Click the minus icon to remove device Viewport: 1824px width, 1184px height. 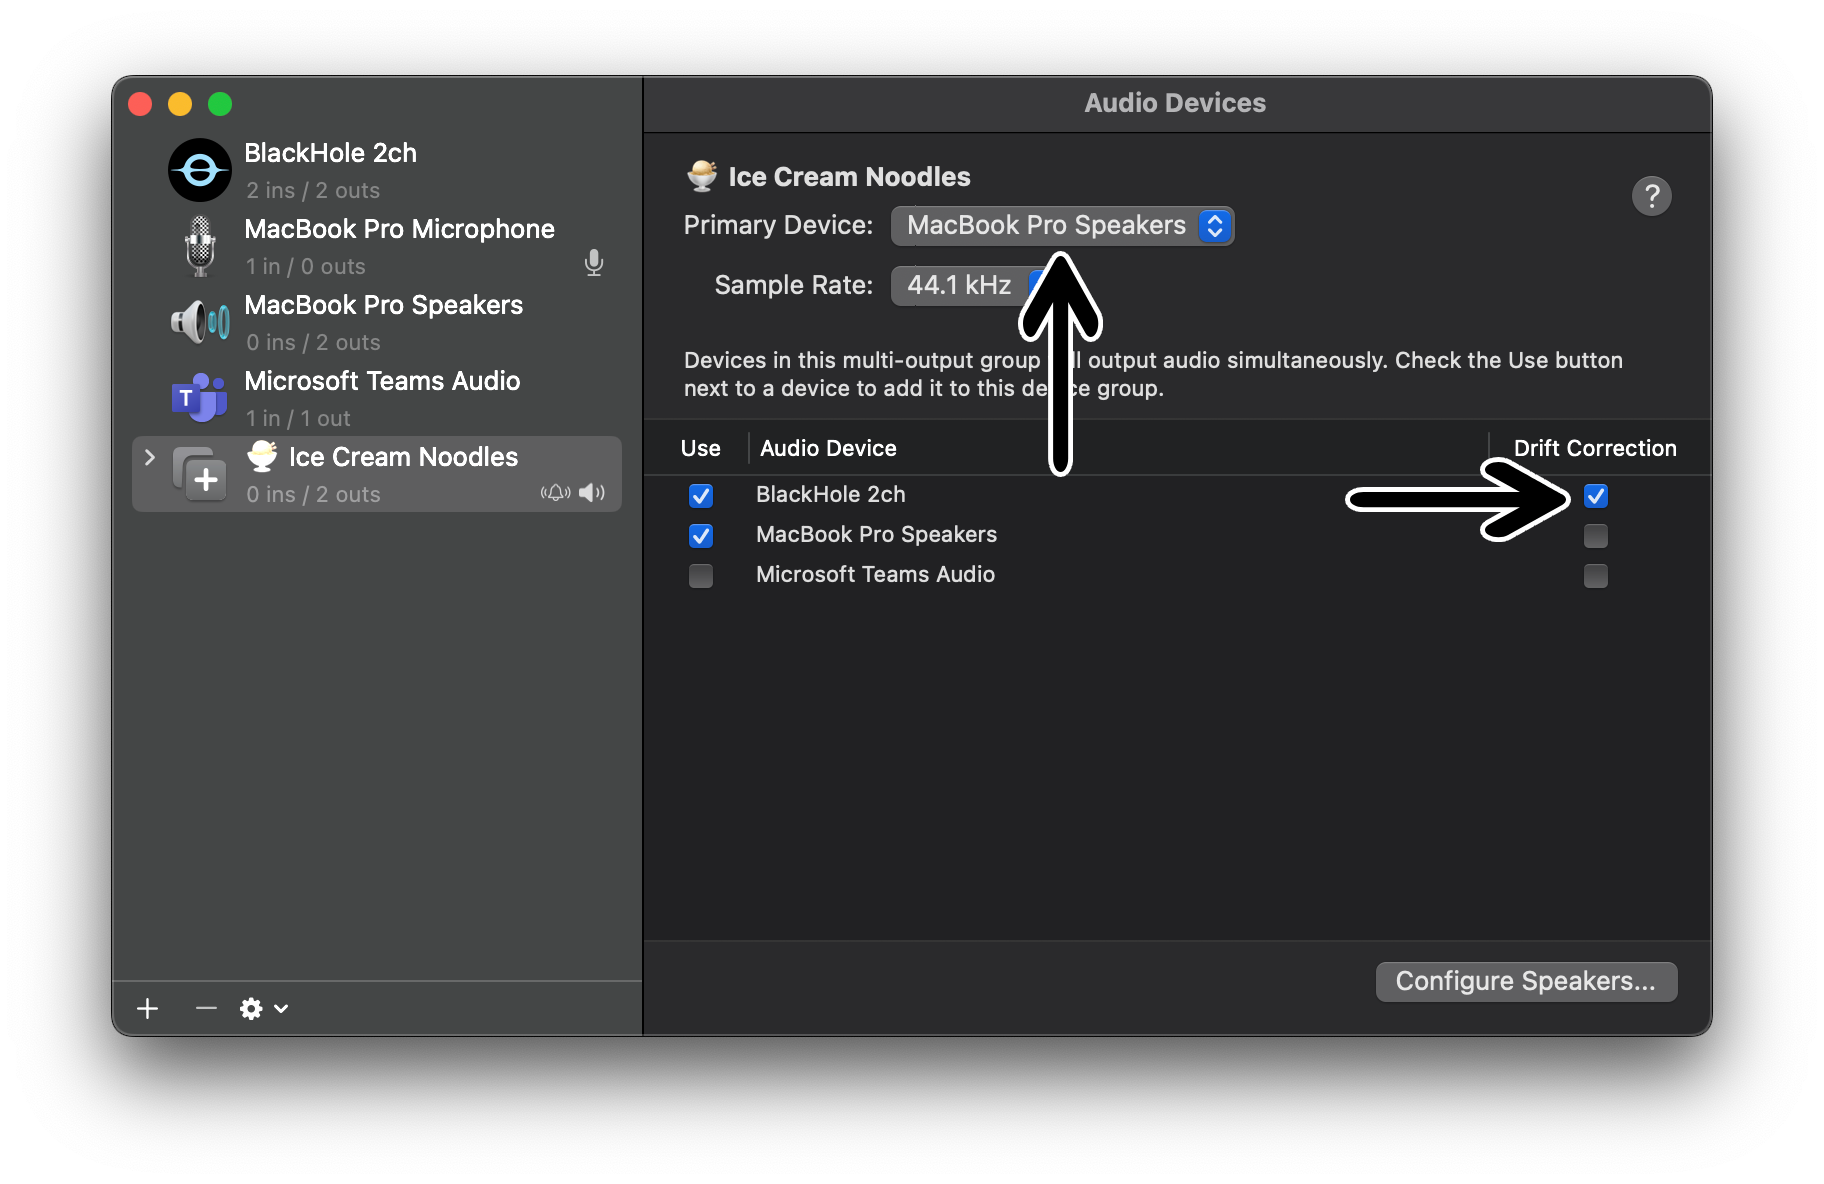point(206,1009)
